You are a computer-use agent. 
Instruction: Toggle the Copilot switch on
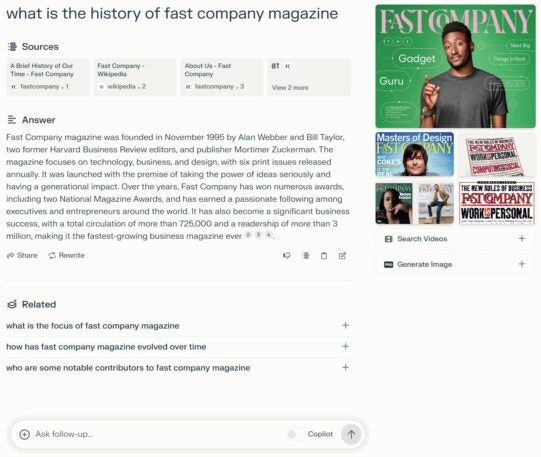tap(295, 434)
